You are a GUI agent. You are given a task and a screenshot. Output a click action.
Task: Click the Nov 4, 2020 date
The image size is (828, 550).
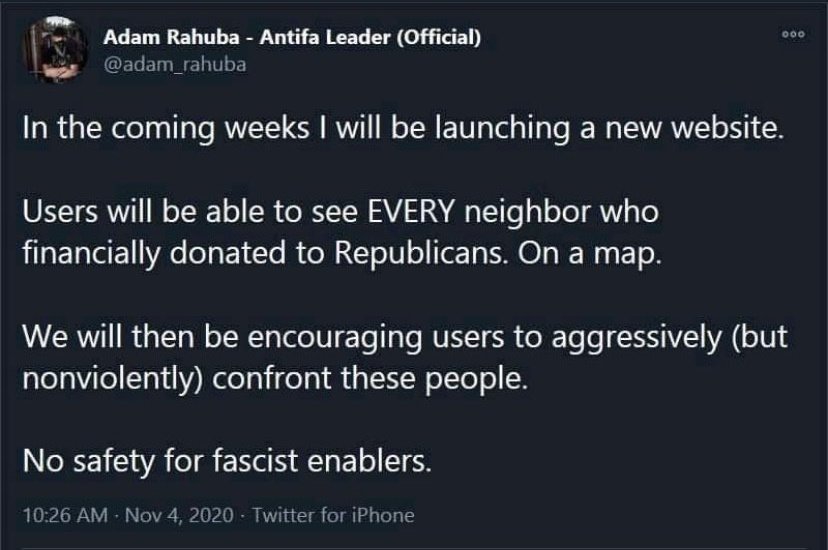[179, 515]
